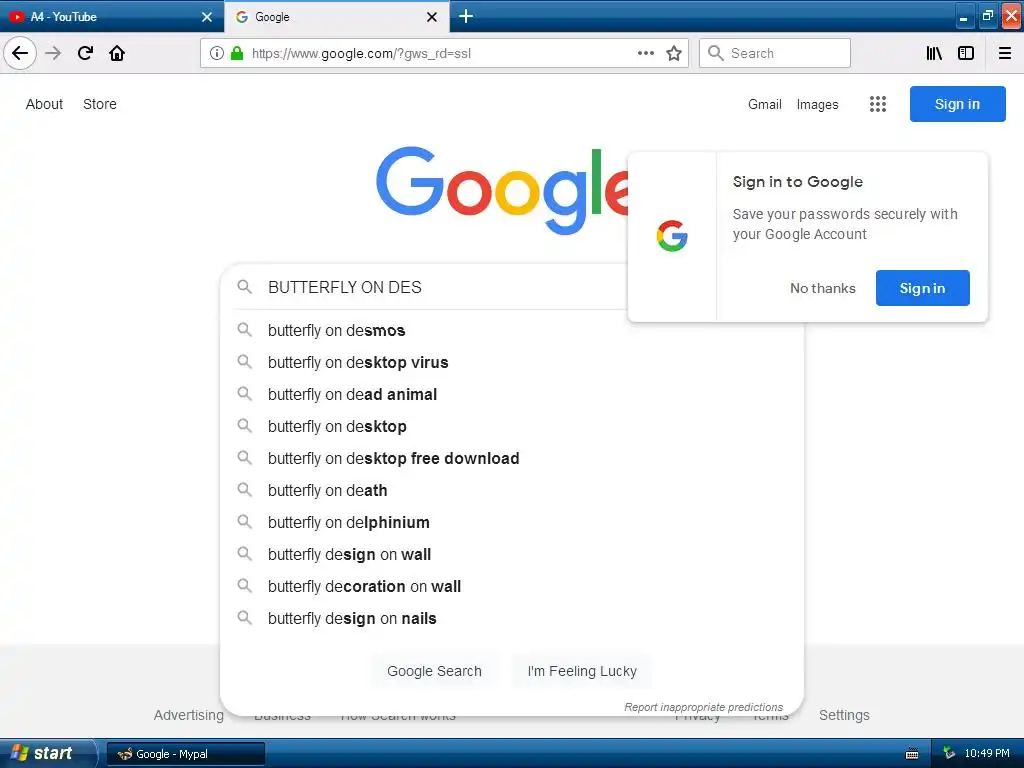1024x768 pixels.
Task: Reload the current page
Action: (85, 53)
